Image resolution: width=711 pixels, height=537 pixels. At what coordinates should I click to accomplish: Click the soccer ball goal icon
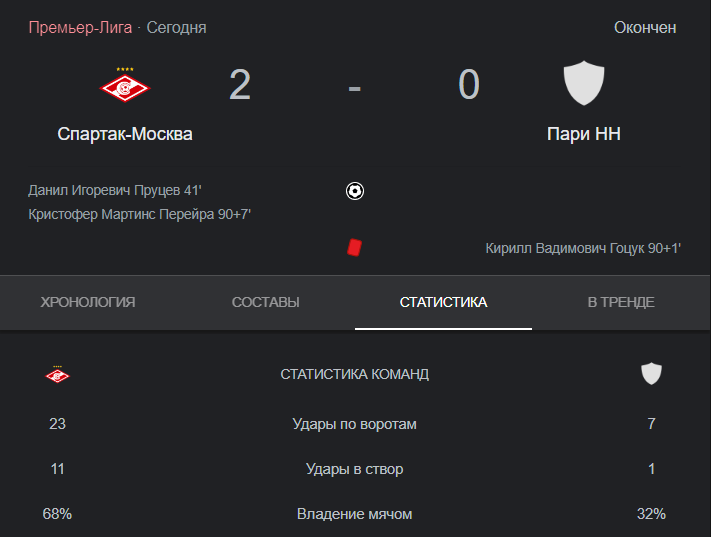pyautogui.click(x=355, y=191)
